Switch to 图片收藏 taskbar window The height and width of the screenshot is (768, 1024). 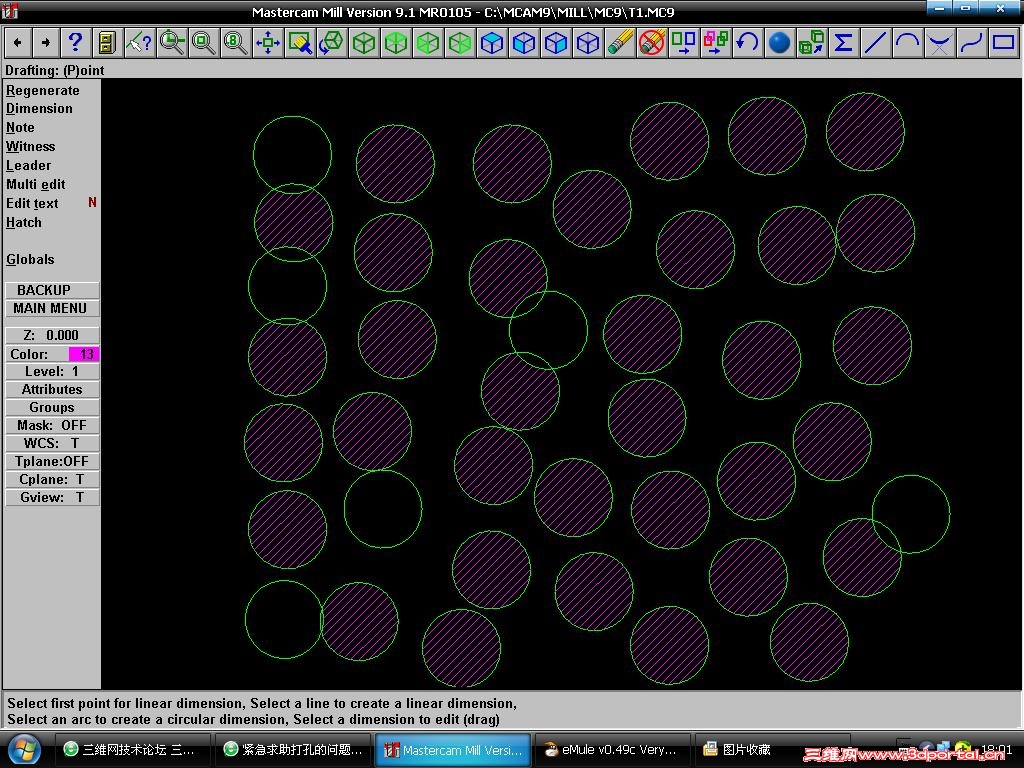tap(773, 750)
